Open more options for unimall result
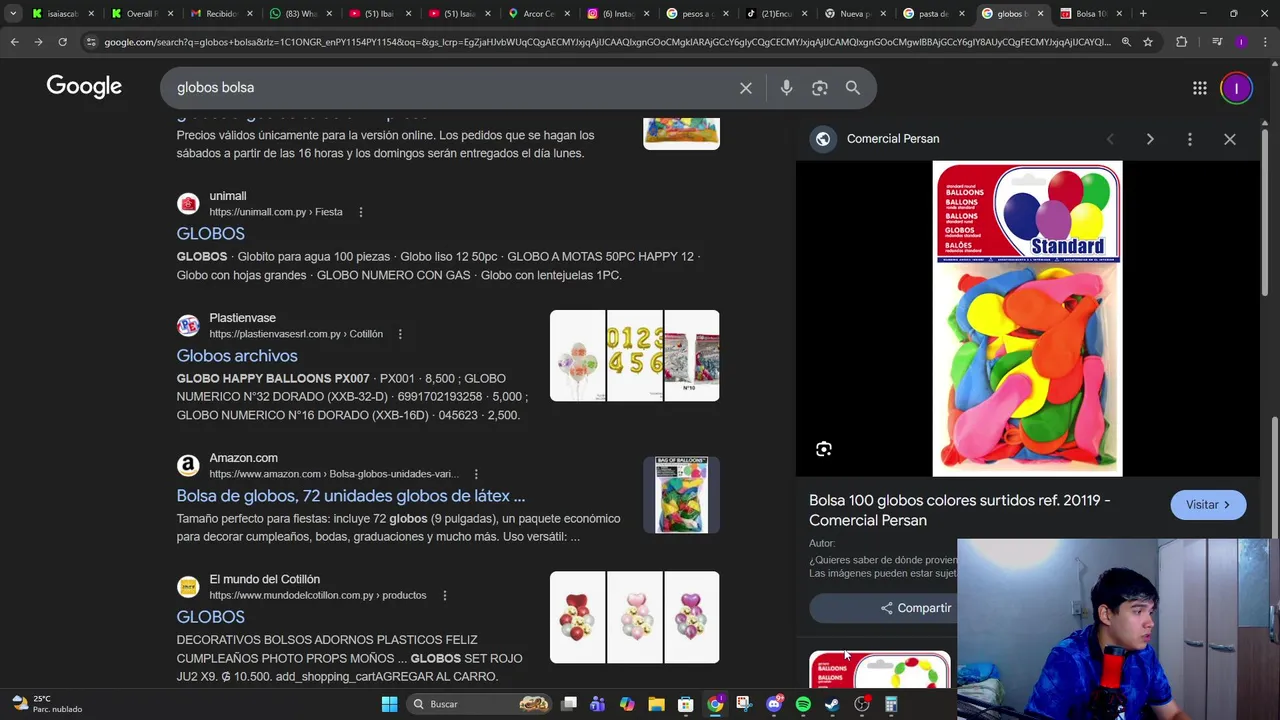The height and width of the screenshot is (720, 1280). [361, 212]
